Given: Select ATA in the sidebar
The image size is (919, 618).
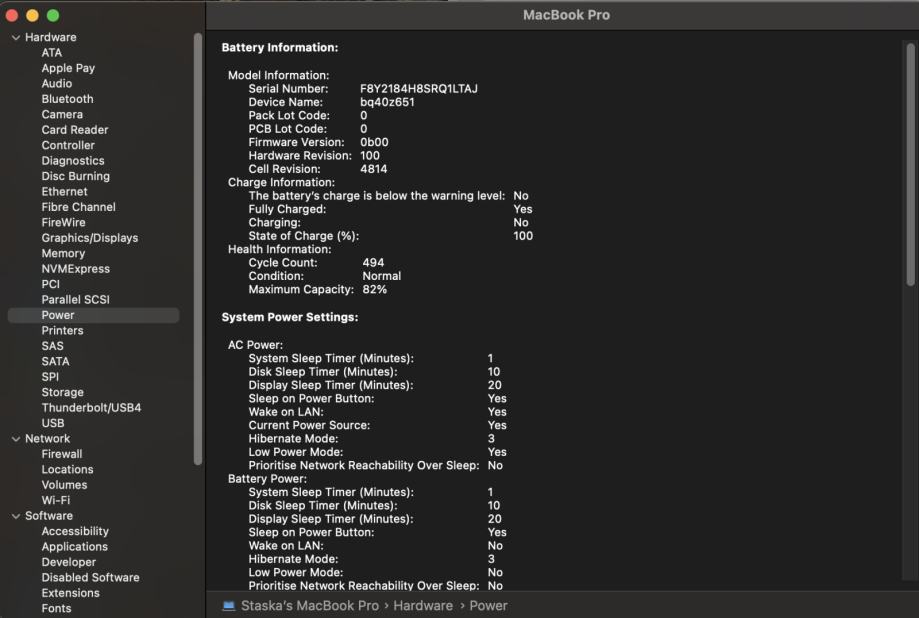Looking at the screenshot, I should pos(52,53).
